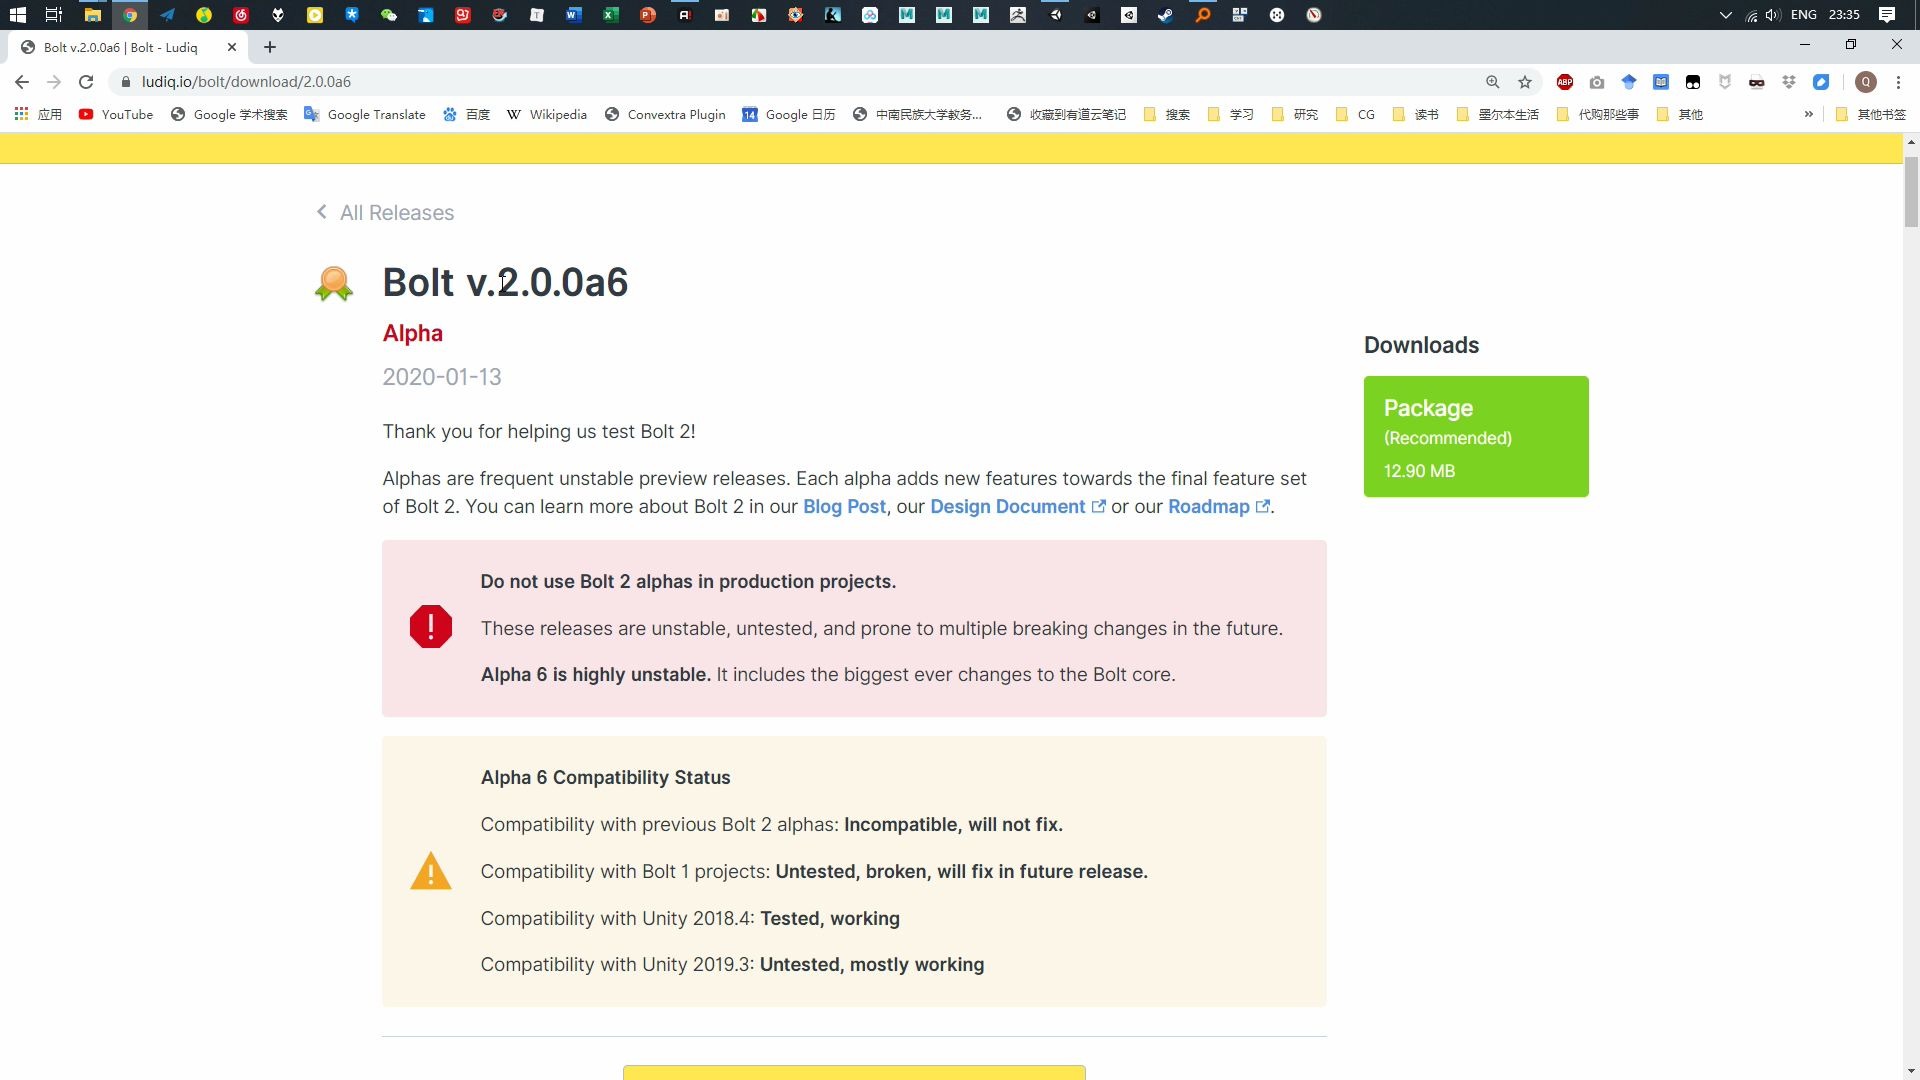Image resolution: width=1920 pixels, height=1080 pixels.
Task: Show hidden system tray icons
Action: [x=1725, y=15]
